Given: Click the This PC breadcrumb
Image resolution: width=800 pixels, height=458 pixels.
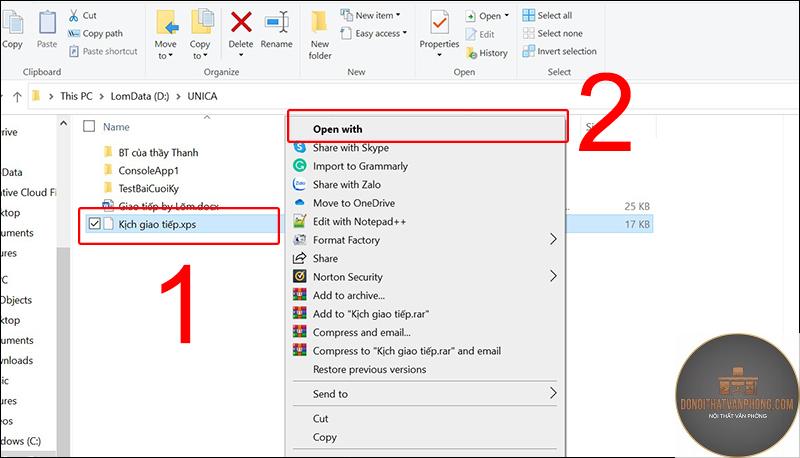Looking at the screenshot, I should point(76,96).
